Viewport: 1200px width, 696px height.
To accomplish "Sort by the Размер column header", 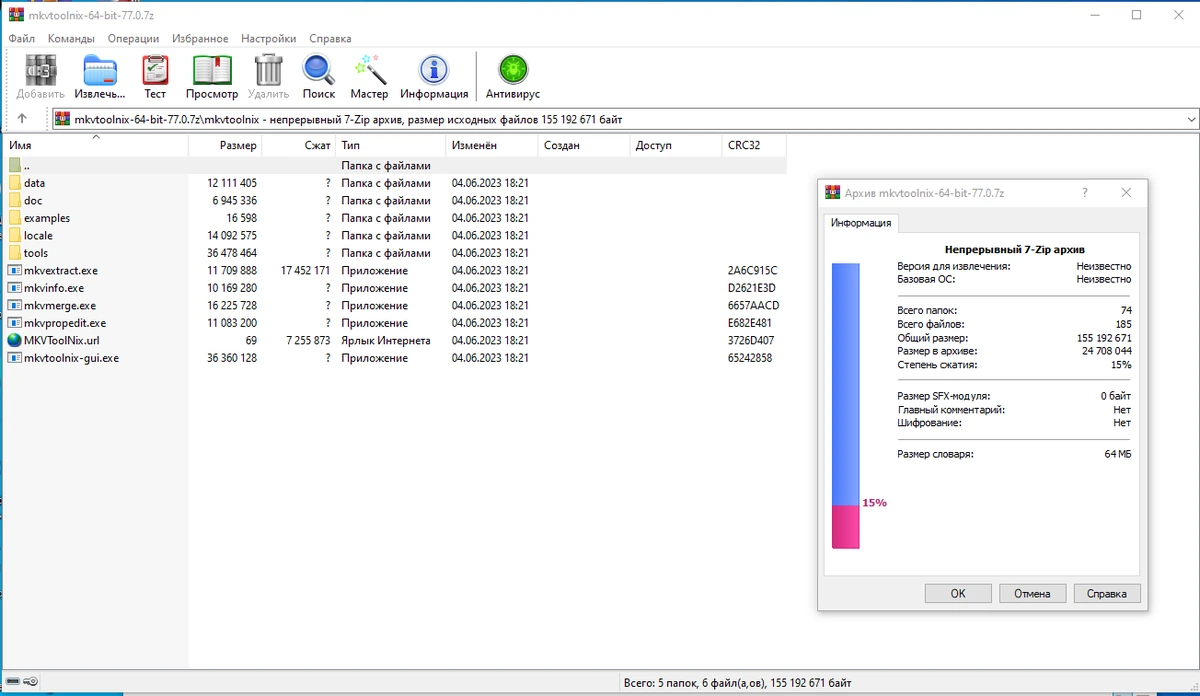I will point(225,145).
